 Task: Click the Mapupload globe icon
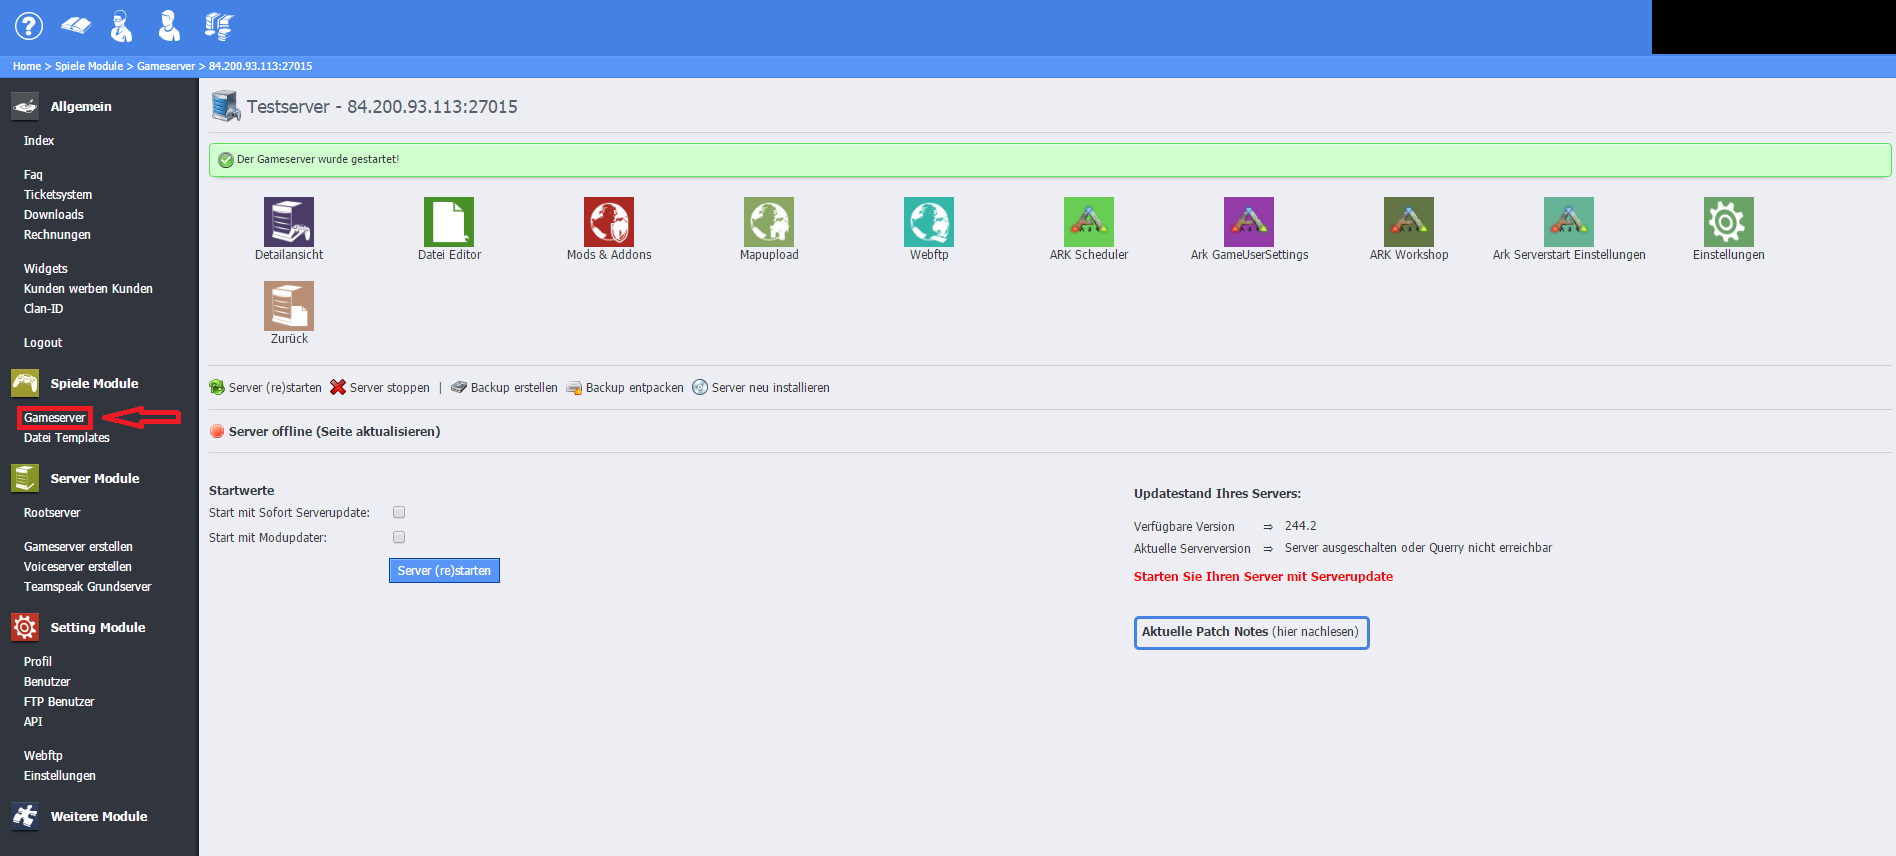pos(769,222)
